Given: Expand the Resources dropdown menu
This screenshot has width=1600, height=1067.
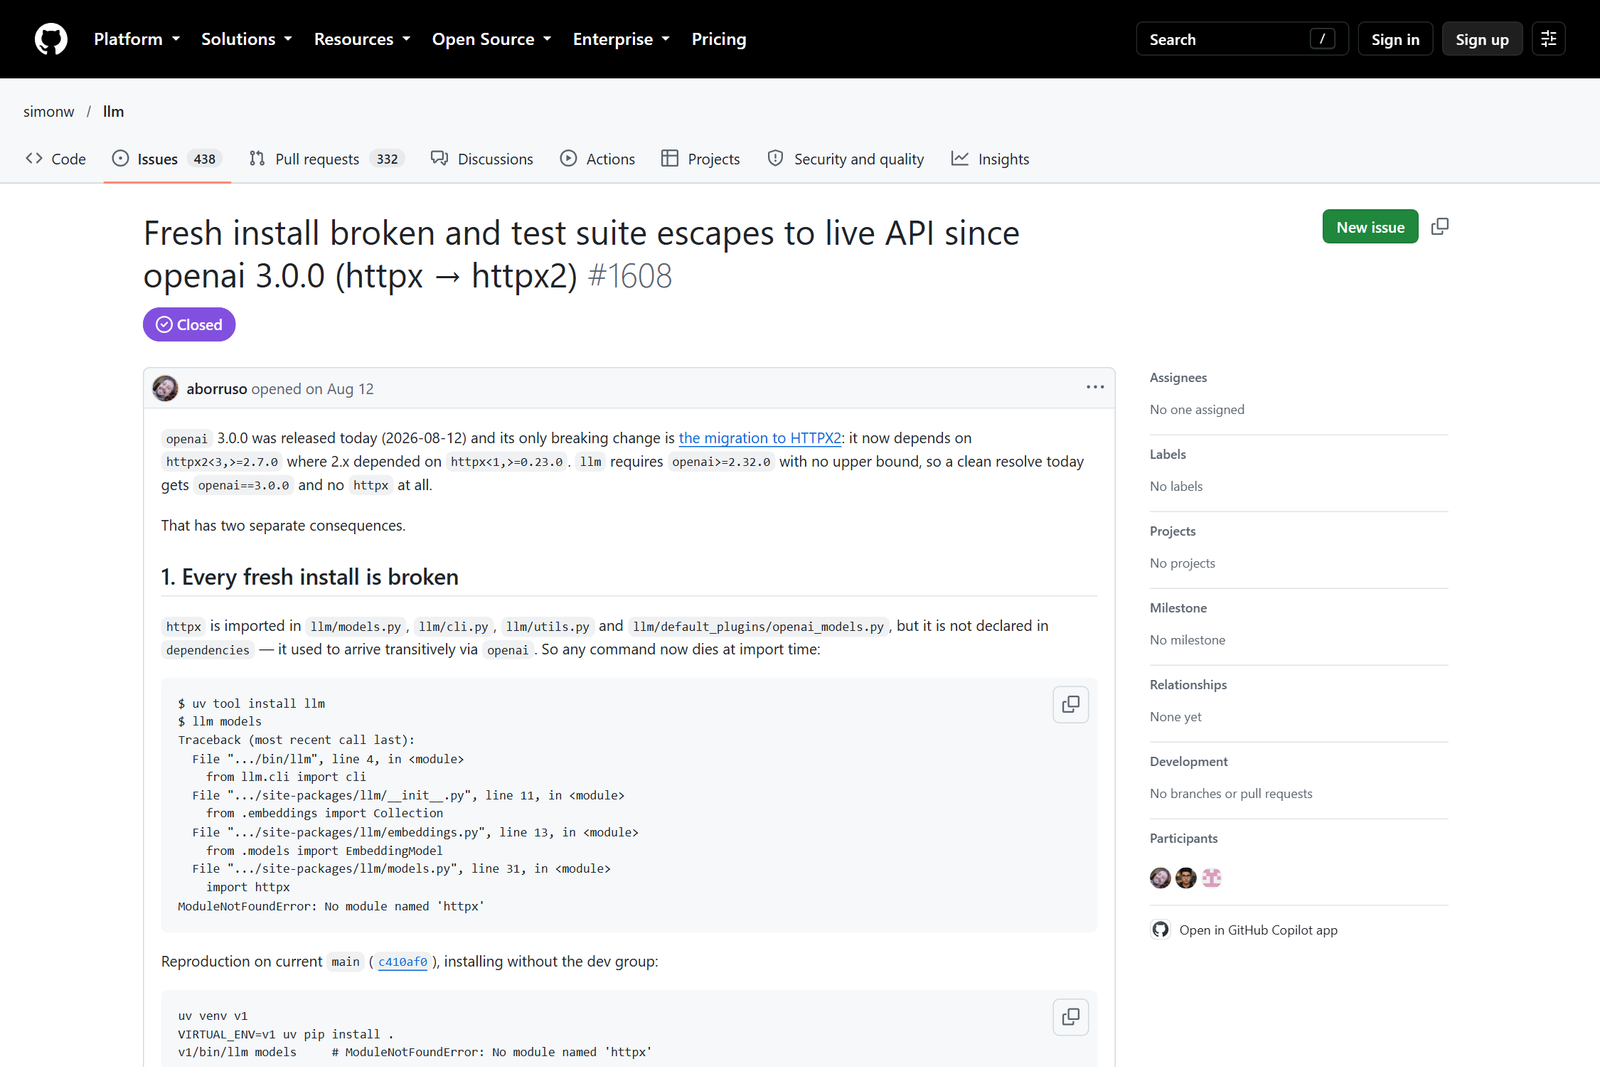Looking at the screenshot, I should point(362,39).
